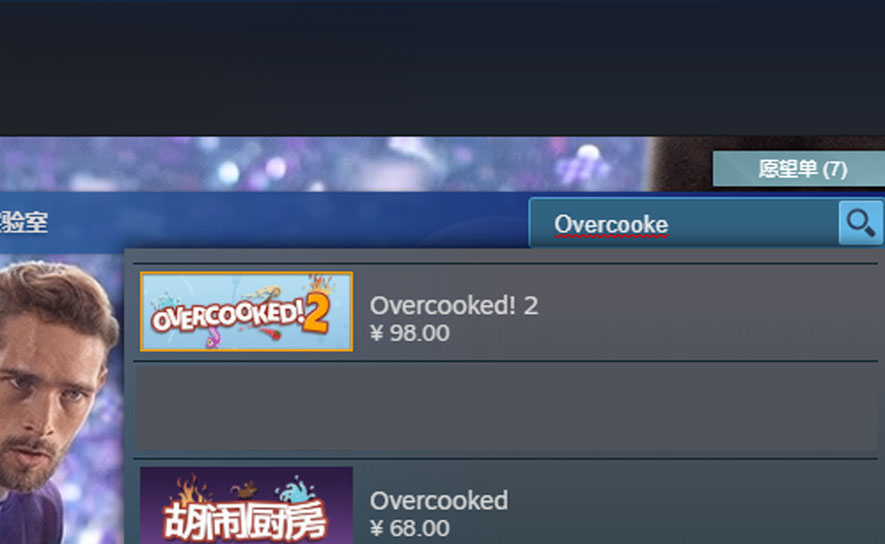Open the 胡闹厨房 game thumbnail
The width and height of the screenshot is (885, 544).
click(247, 505)
